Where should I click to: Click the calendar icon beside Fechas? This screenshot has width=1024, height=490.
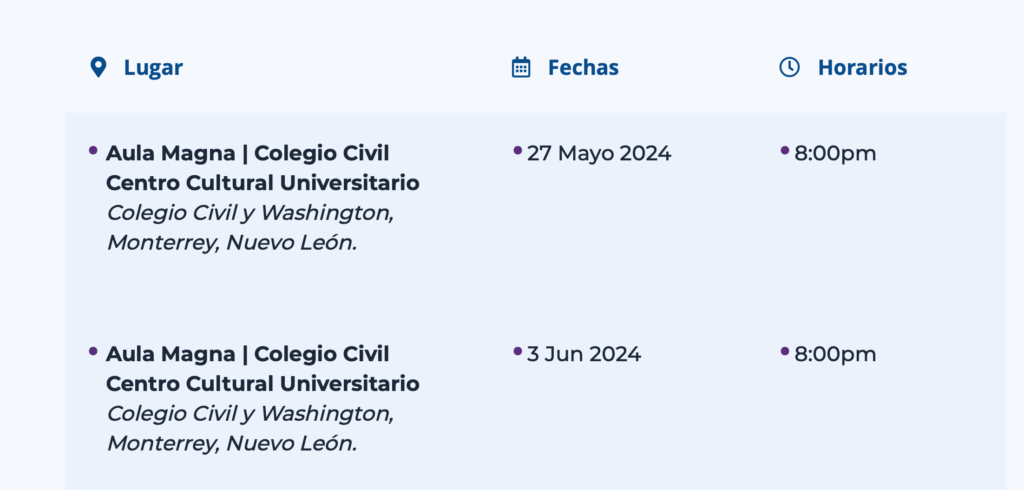coord(520,67)
